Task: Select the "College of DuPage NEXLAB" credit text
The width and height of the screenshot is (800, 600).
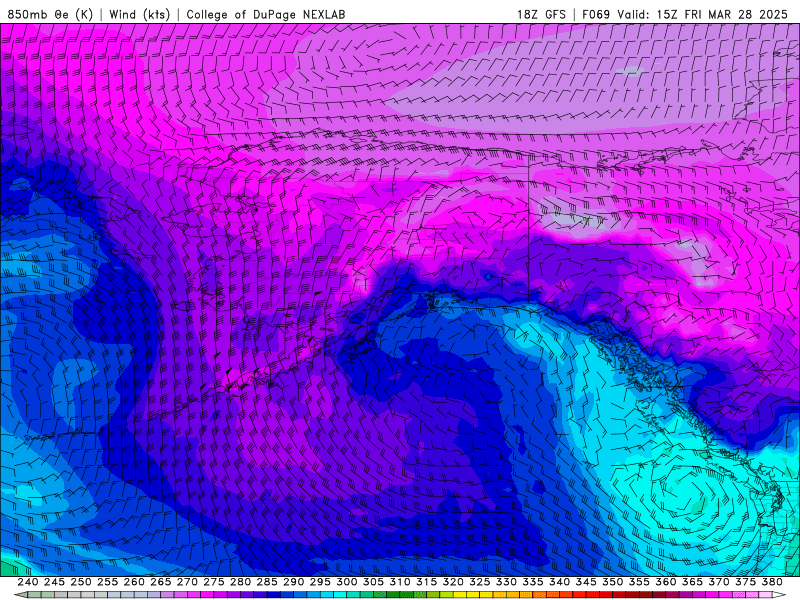Action: click(x=266, y=14)
